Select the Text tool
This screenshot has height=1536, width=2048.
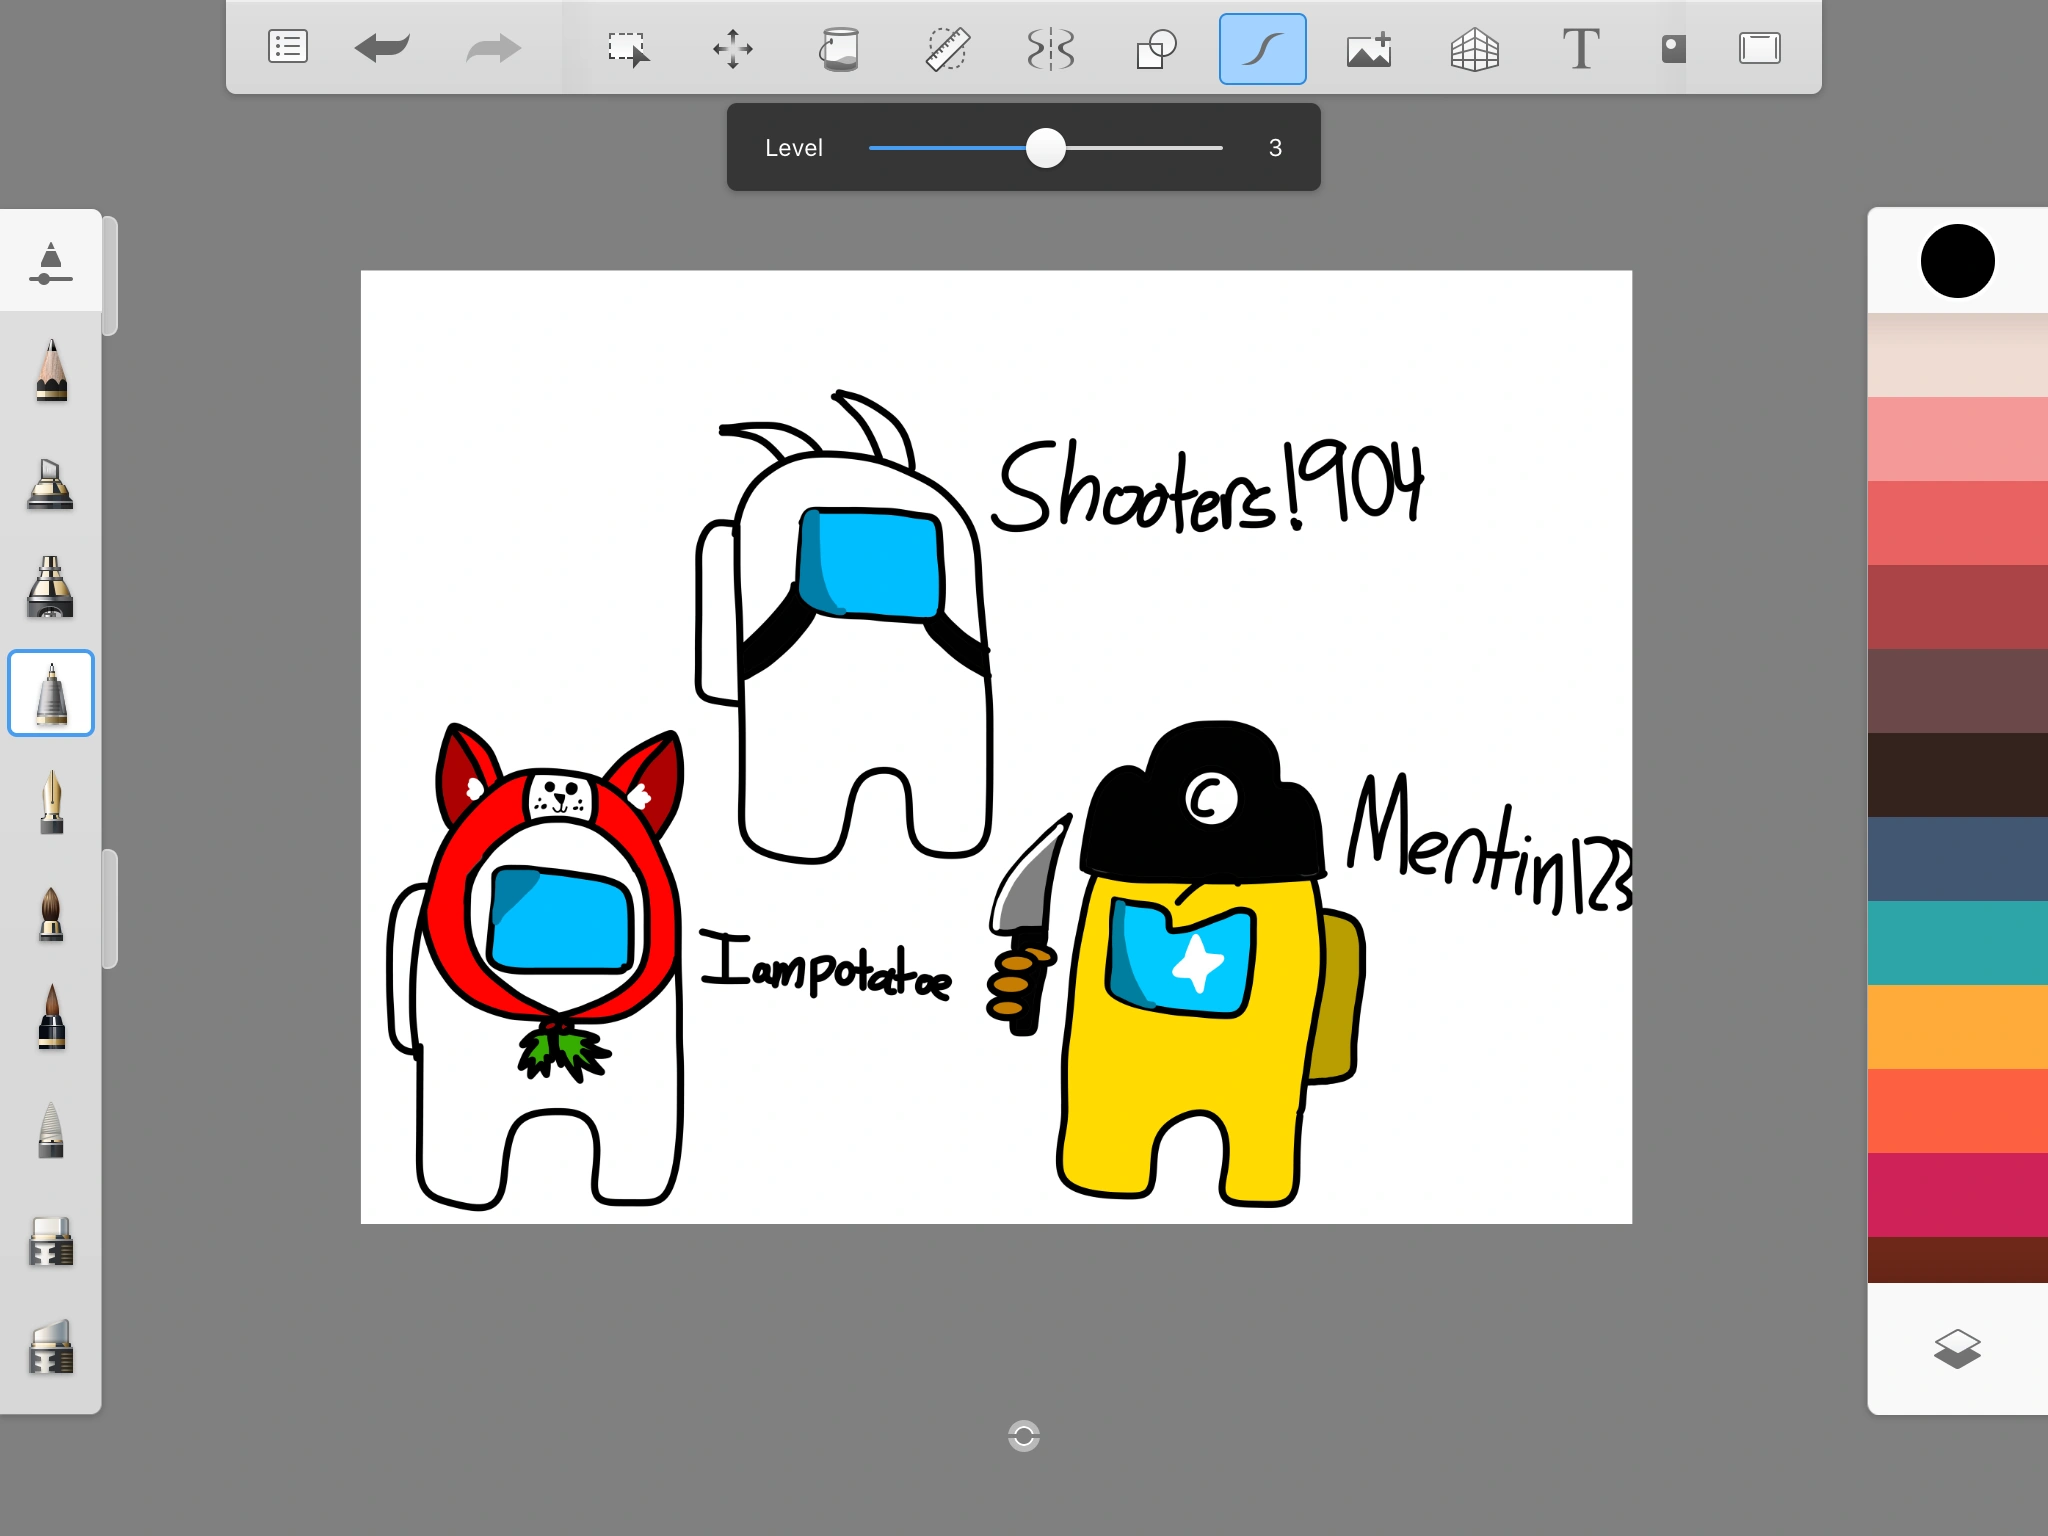point(1580,48)
